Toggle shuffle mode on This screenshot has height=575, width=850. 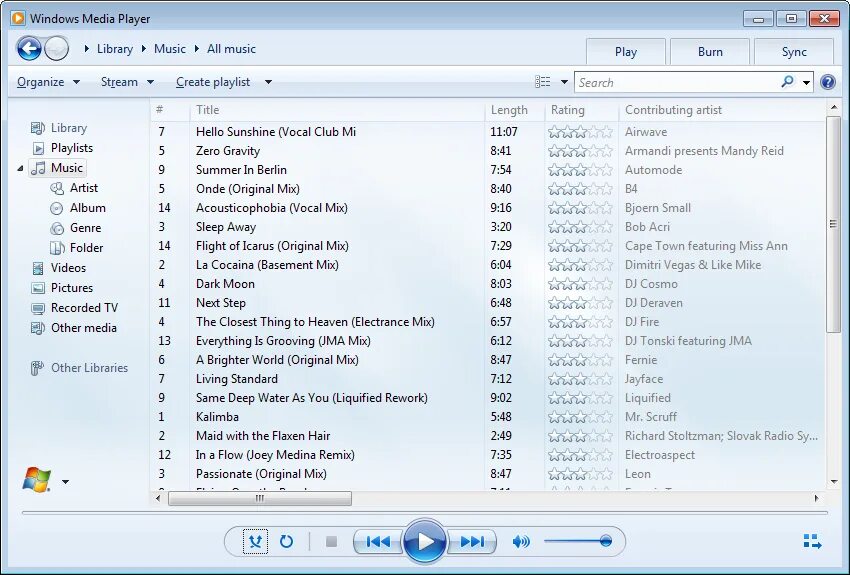tap(255, 541)
